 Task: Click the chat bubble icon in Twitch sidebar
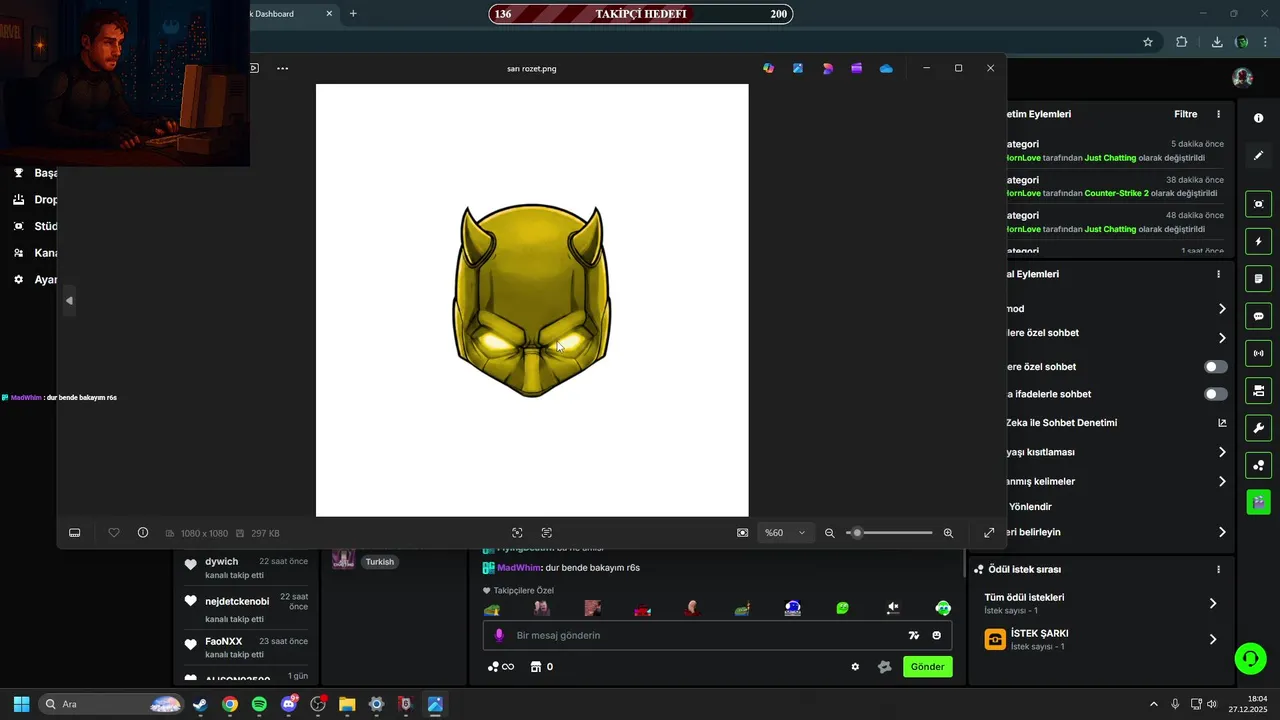1258,316
